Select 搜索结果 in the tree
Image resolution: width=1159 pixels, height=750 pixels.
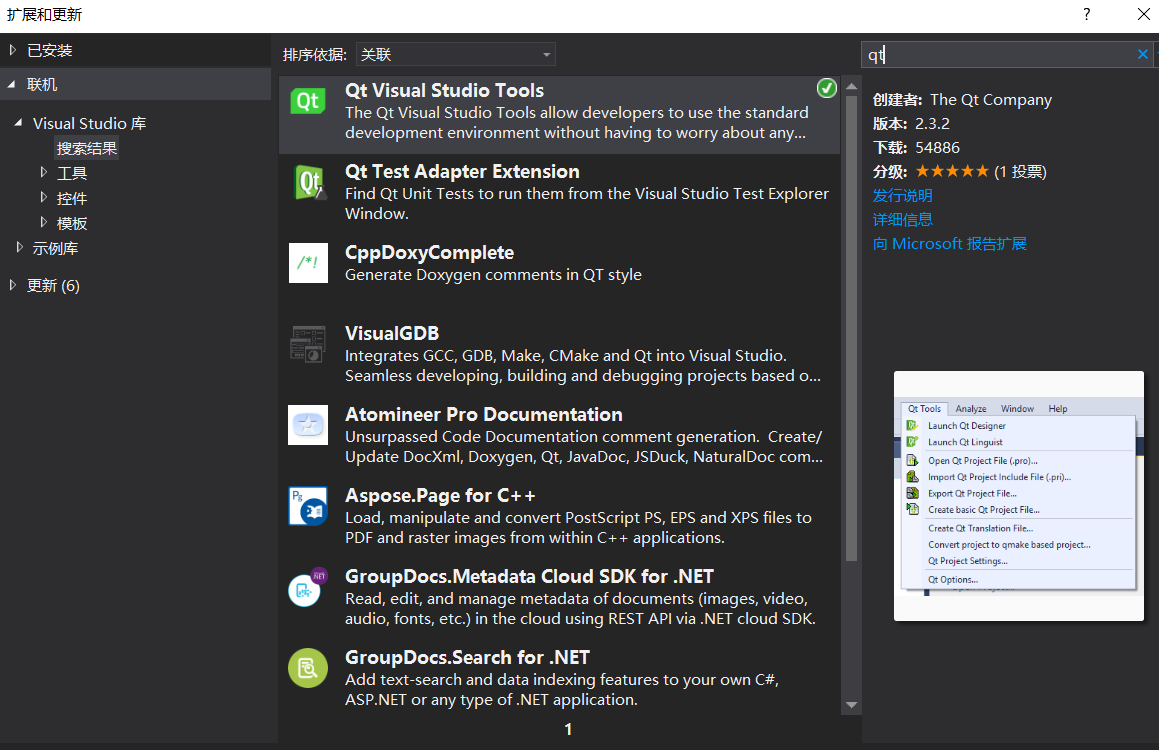(87, 149)
